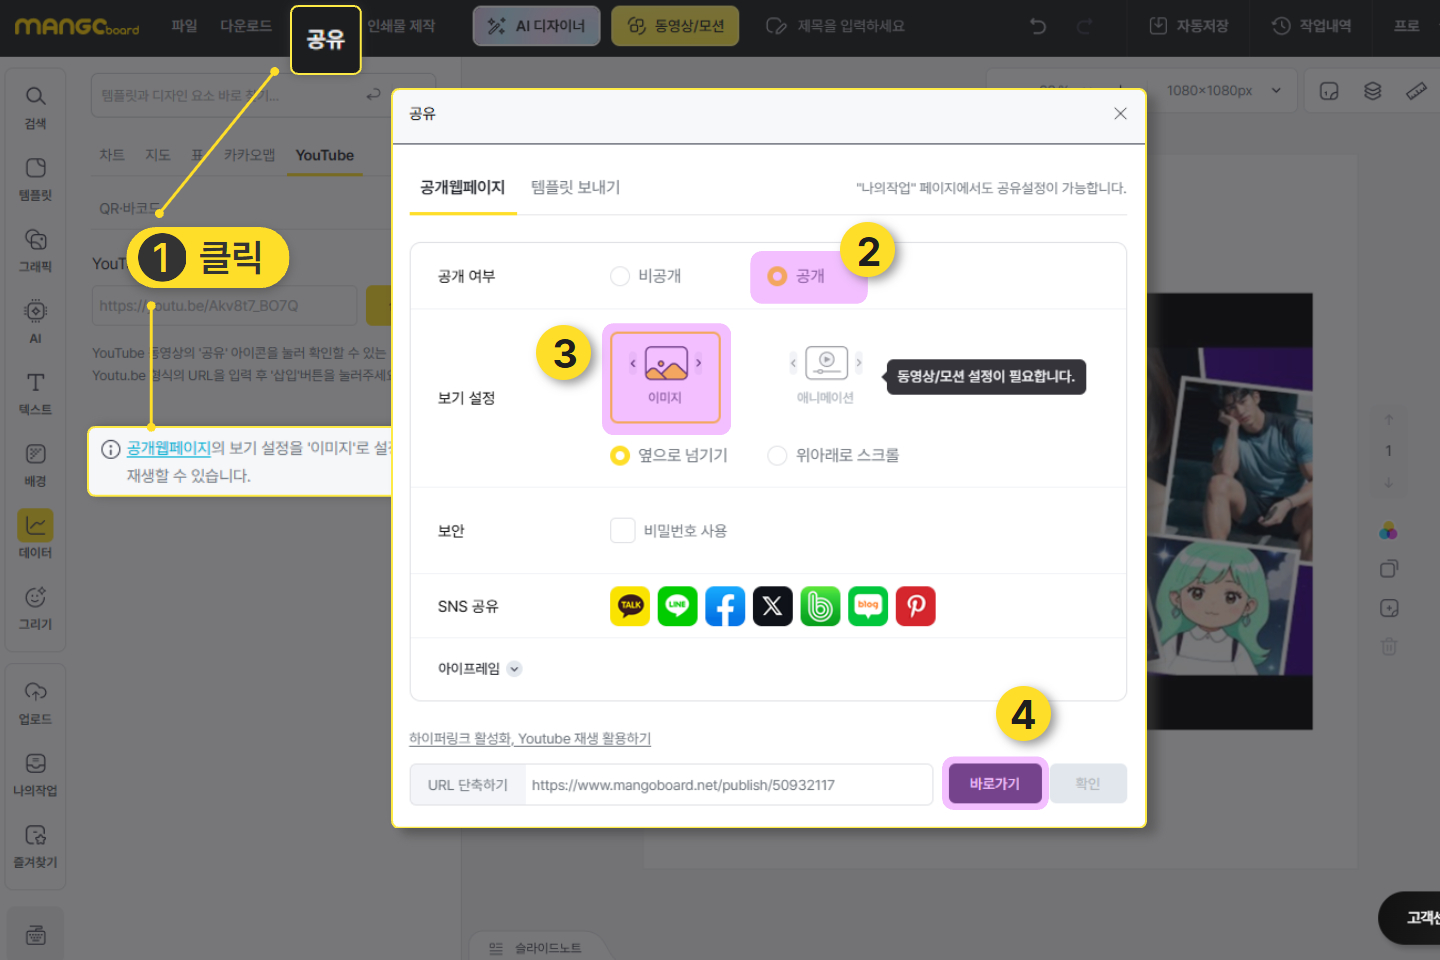Expand the 아이프레임 section
The image size is (1440, 960).
[x=514, y=669]
